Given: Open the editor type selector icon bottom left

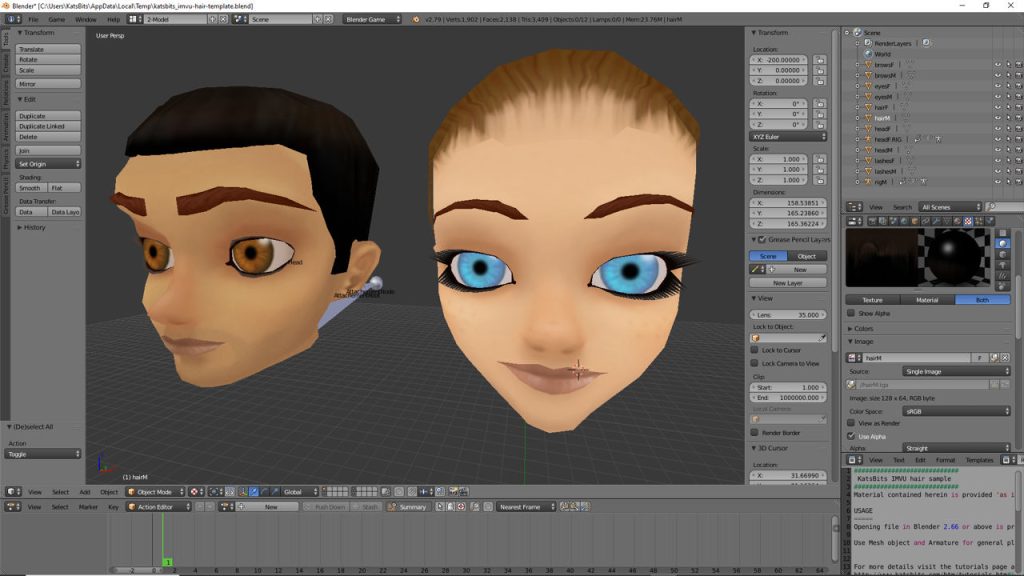Looking at the screenshot, I should [9, 507].
